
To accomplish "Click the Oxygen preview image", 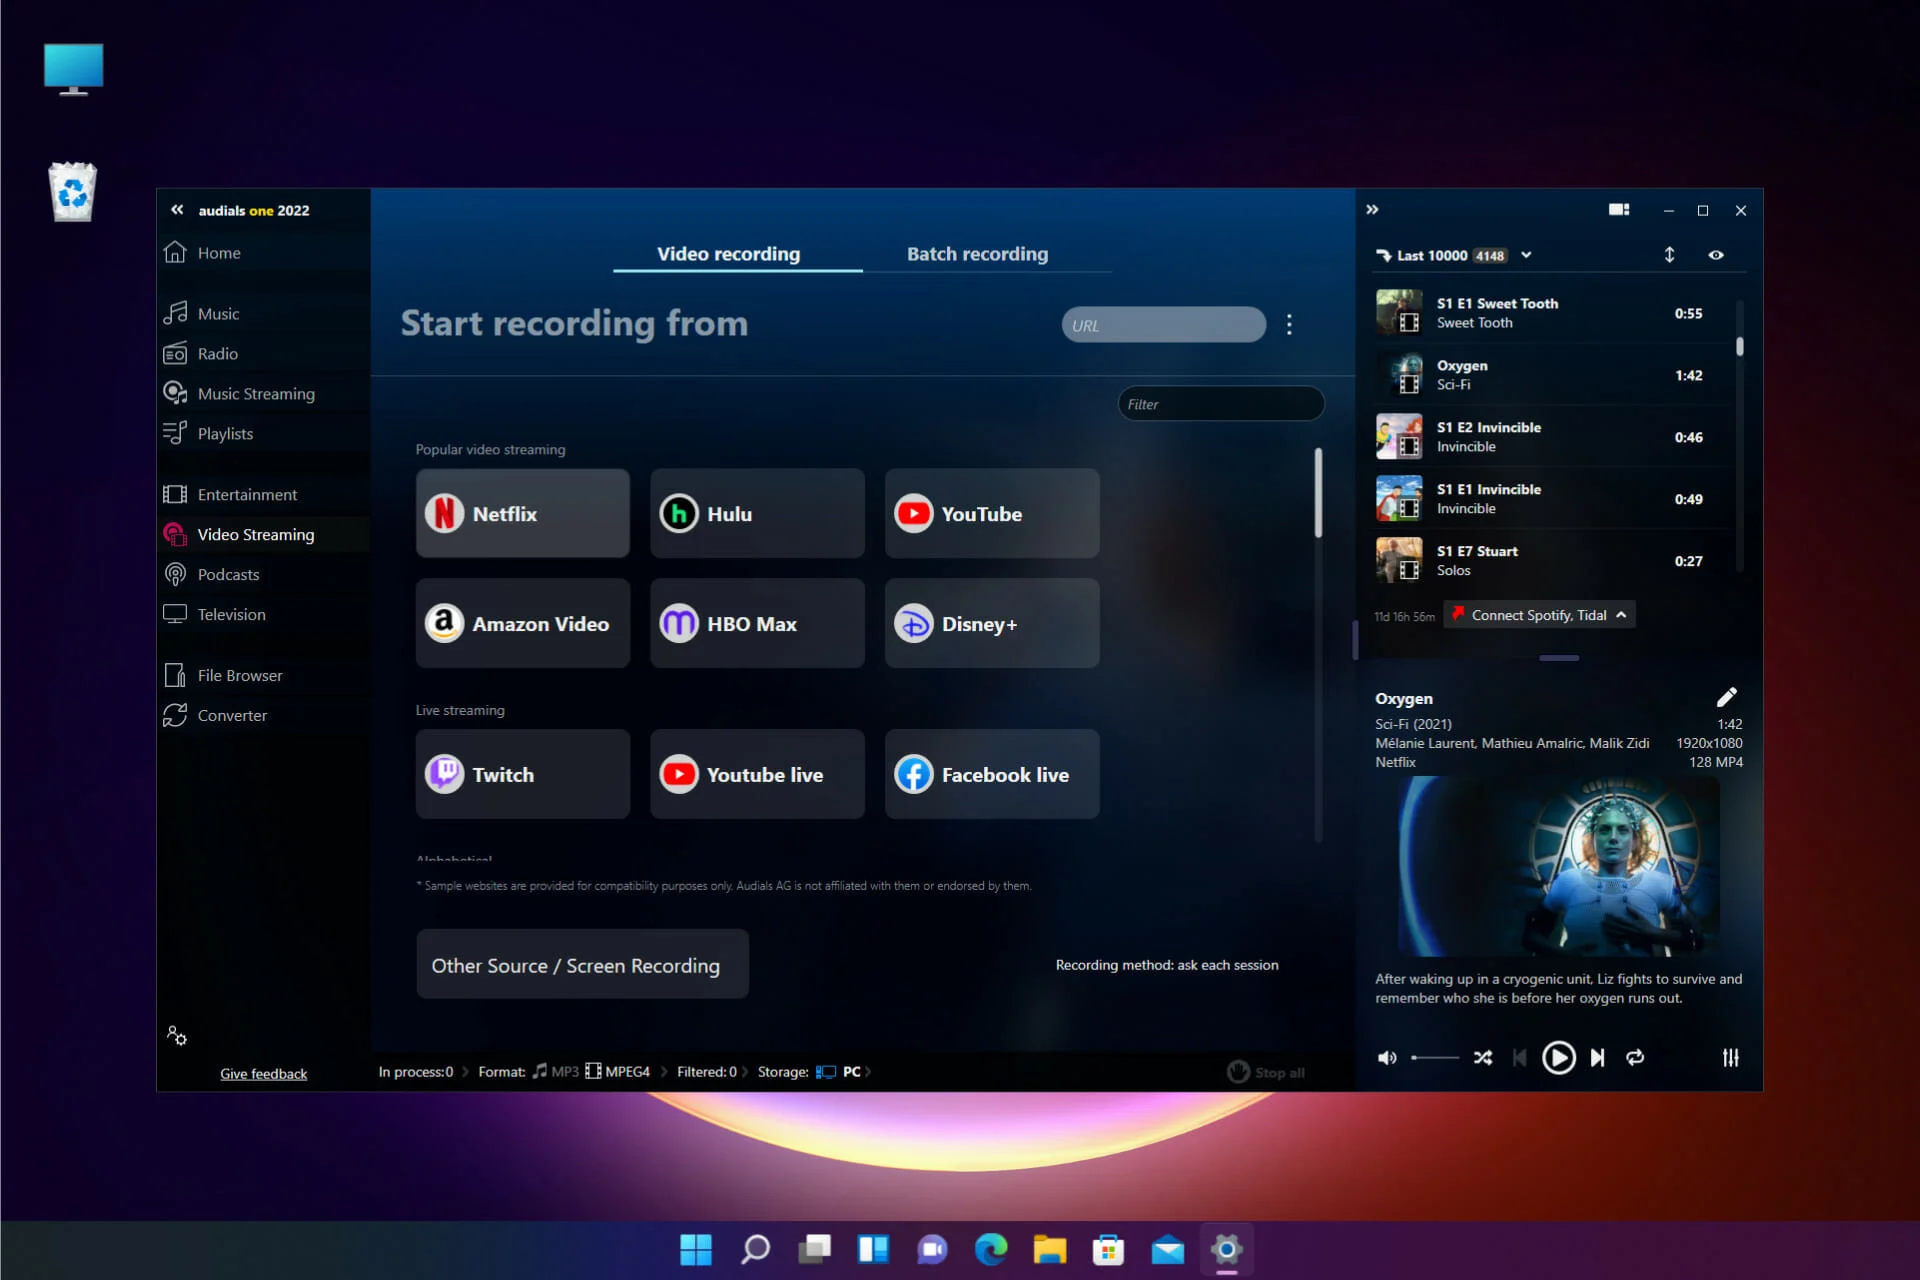I will pos(1558,866).
